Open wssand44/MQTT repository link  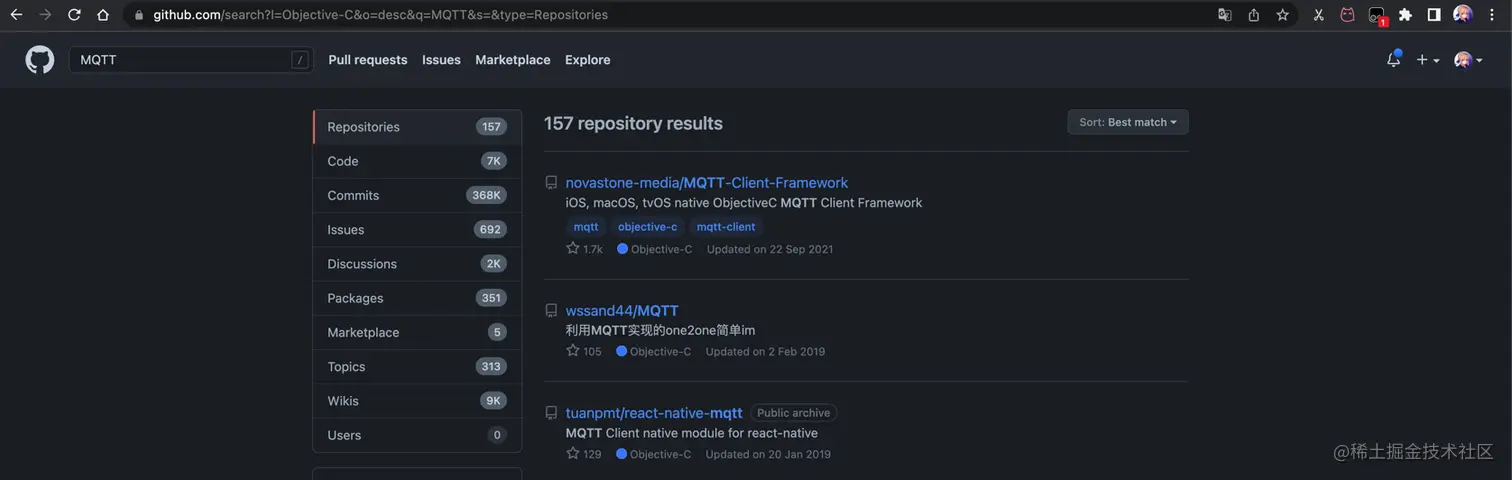tap(622, 311)
